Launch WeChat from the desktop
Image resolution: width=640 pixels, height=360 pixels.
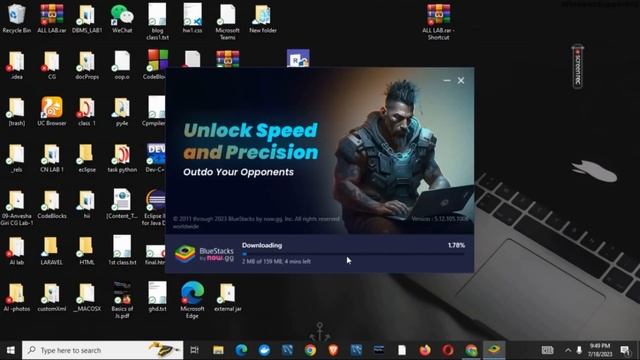pos(122,18)
